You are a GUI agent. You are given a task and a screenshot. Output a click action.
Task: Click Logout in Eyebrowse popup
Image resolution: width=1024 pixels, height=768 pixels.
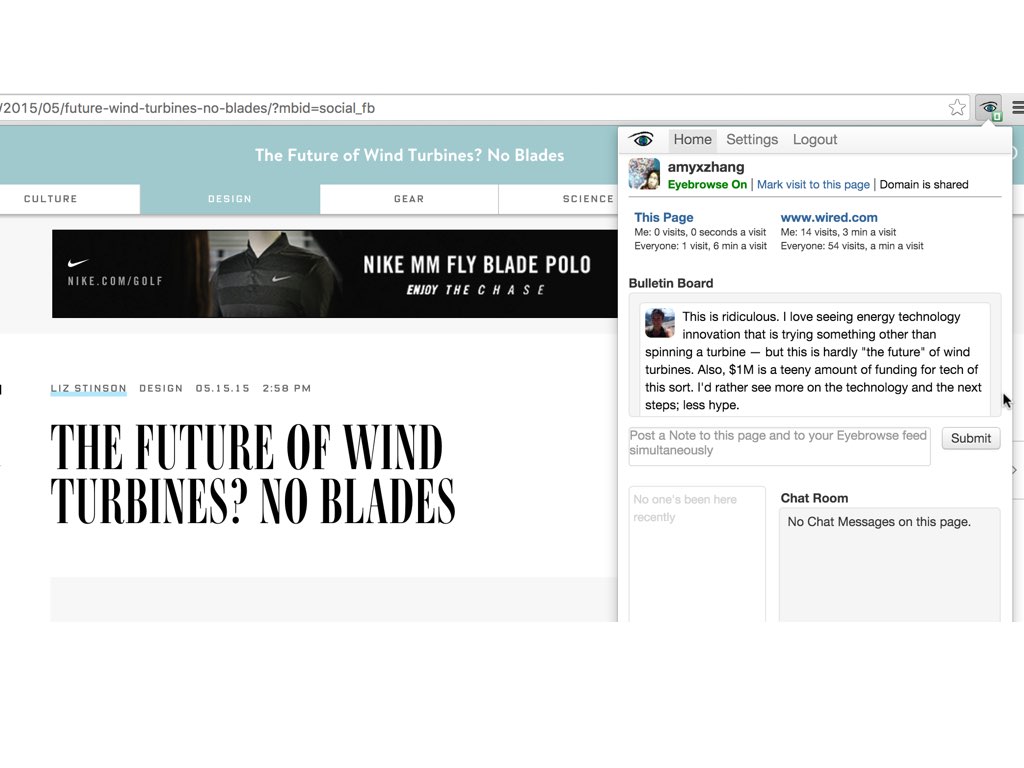pos(814,139)
